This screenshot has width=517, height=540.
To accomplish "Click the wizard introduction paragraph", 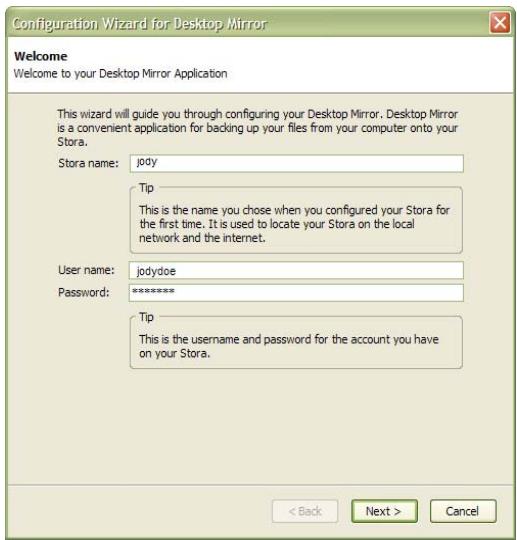I will click(x=258, y=128).
